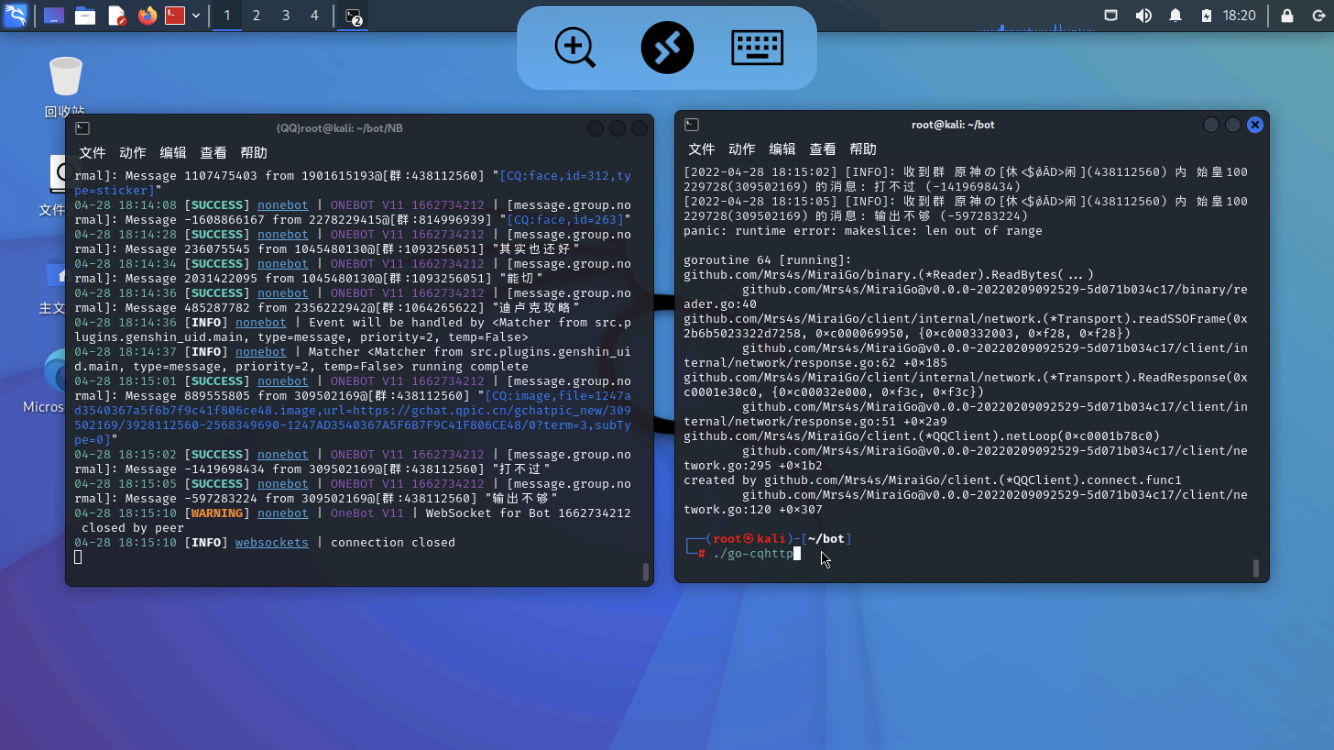The height and width of the screenshot is (750, 1334).
Task: Open 帮助 menu in NB terminal
Action: click(x=254, y=153)
